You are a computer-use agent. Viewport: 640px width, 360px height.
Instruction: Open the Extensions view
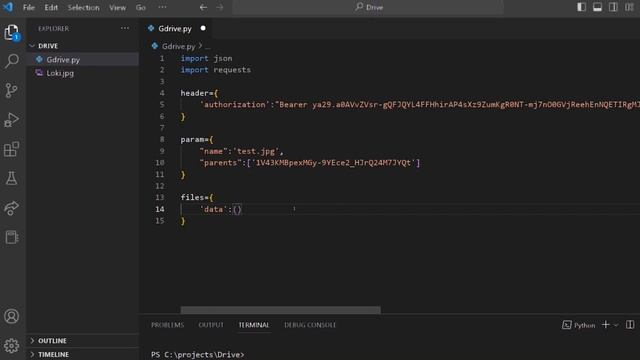(11, 149)
